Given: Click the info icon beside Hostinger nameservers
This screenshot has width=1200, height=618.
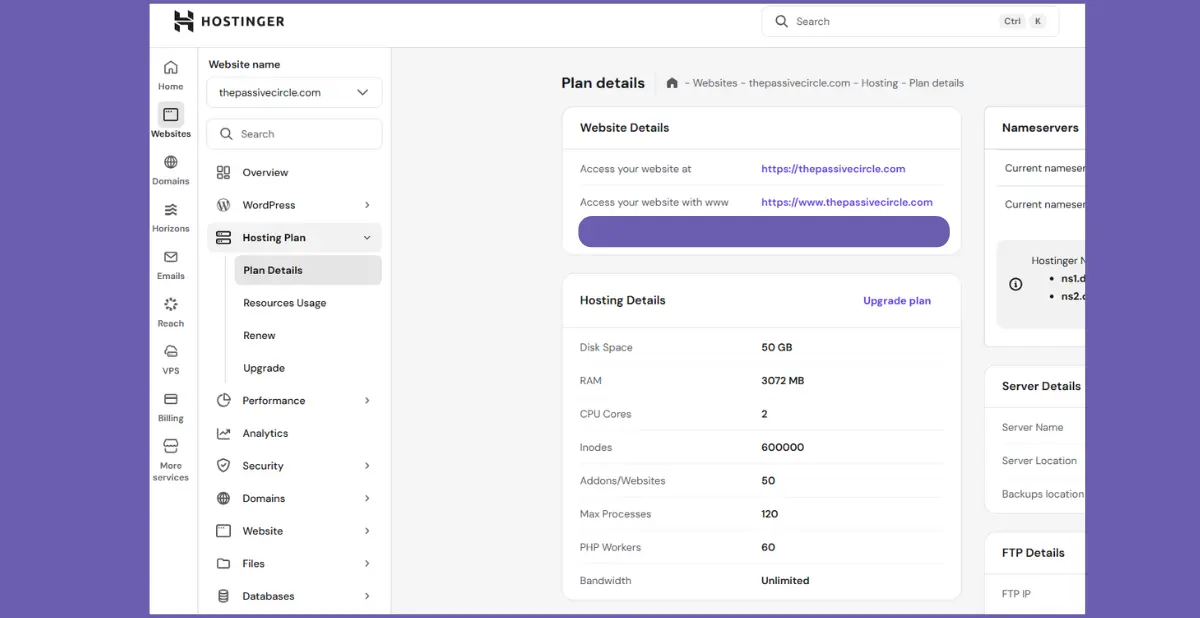Looking at the screenshot, I should tap(1013, 285).
